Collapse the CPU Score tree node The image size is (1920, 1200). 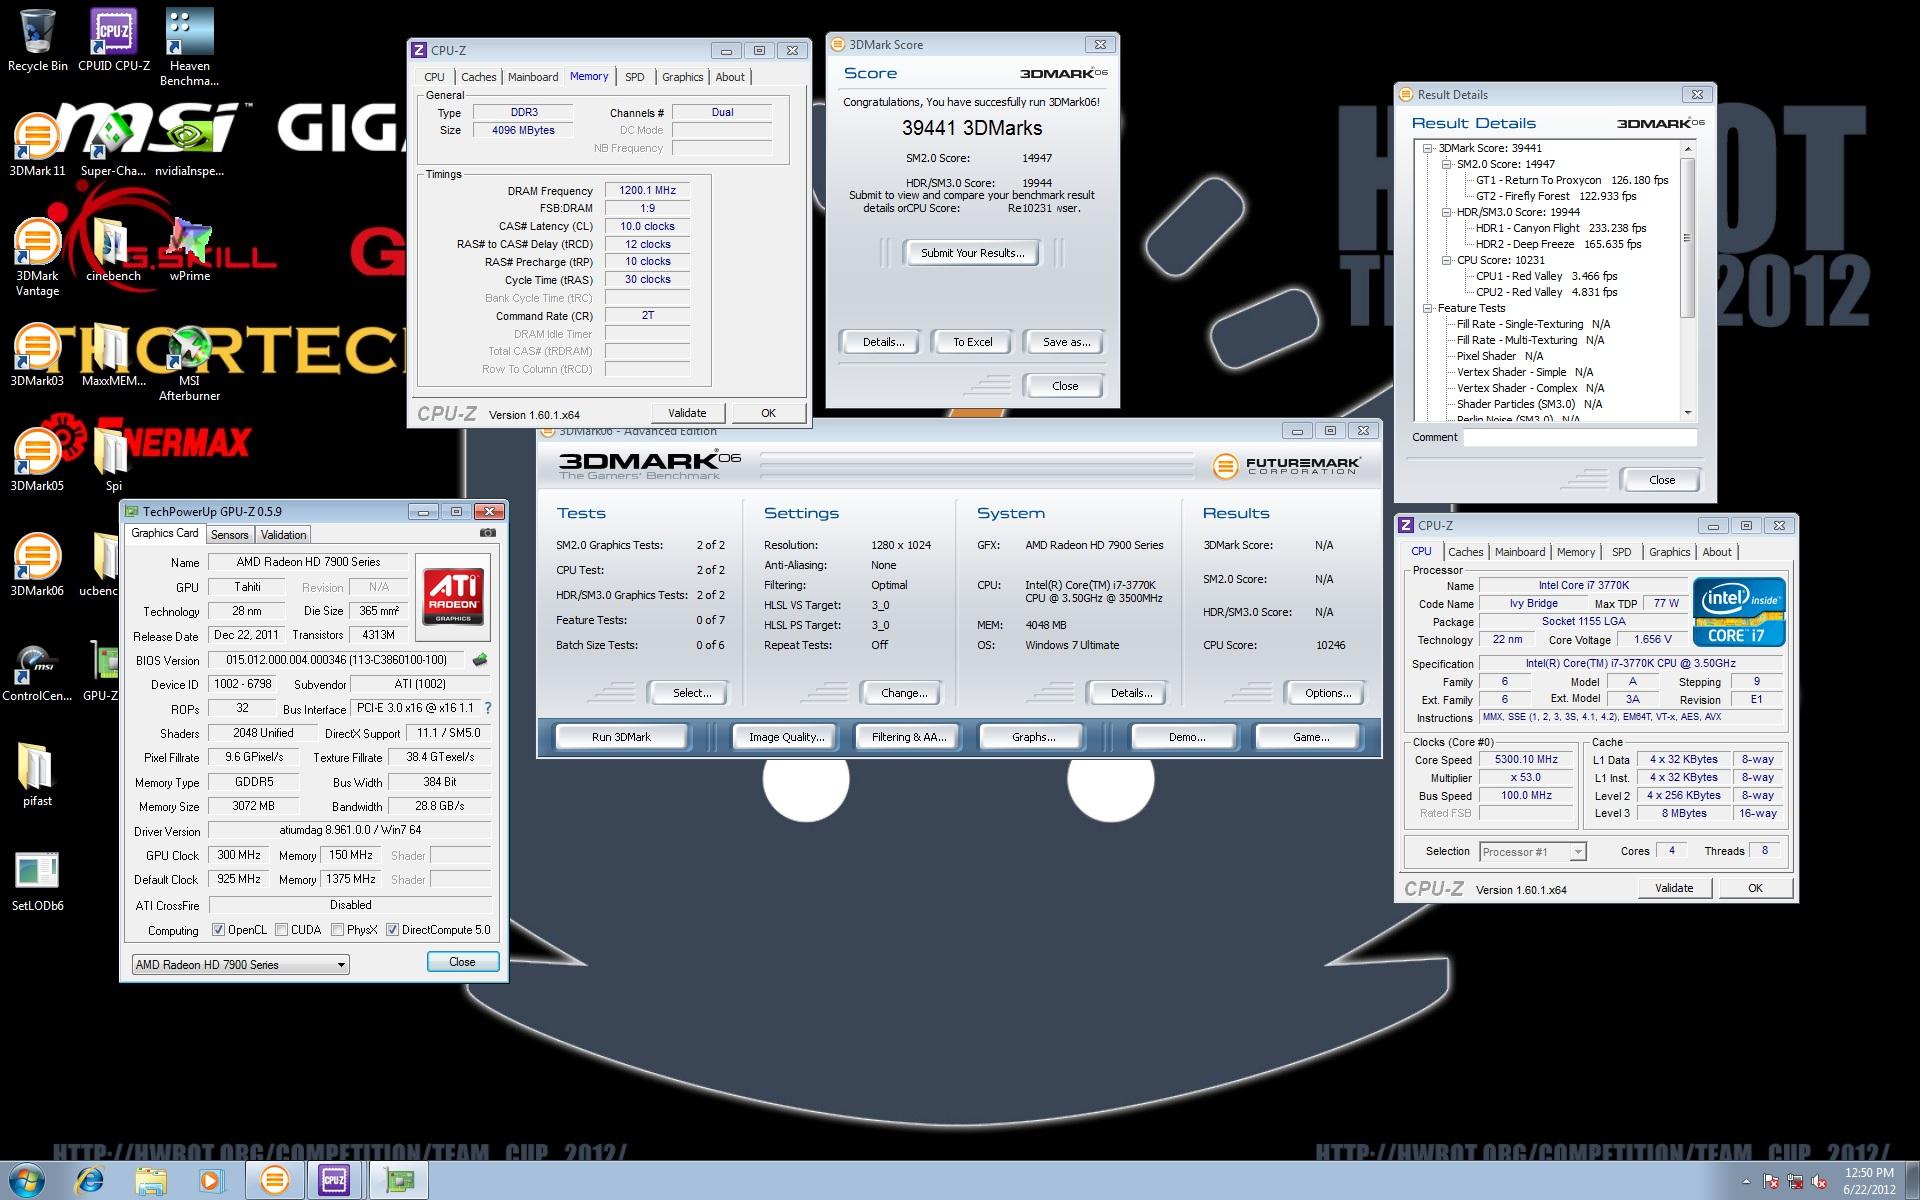coord(1446,260)
